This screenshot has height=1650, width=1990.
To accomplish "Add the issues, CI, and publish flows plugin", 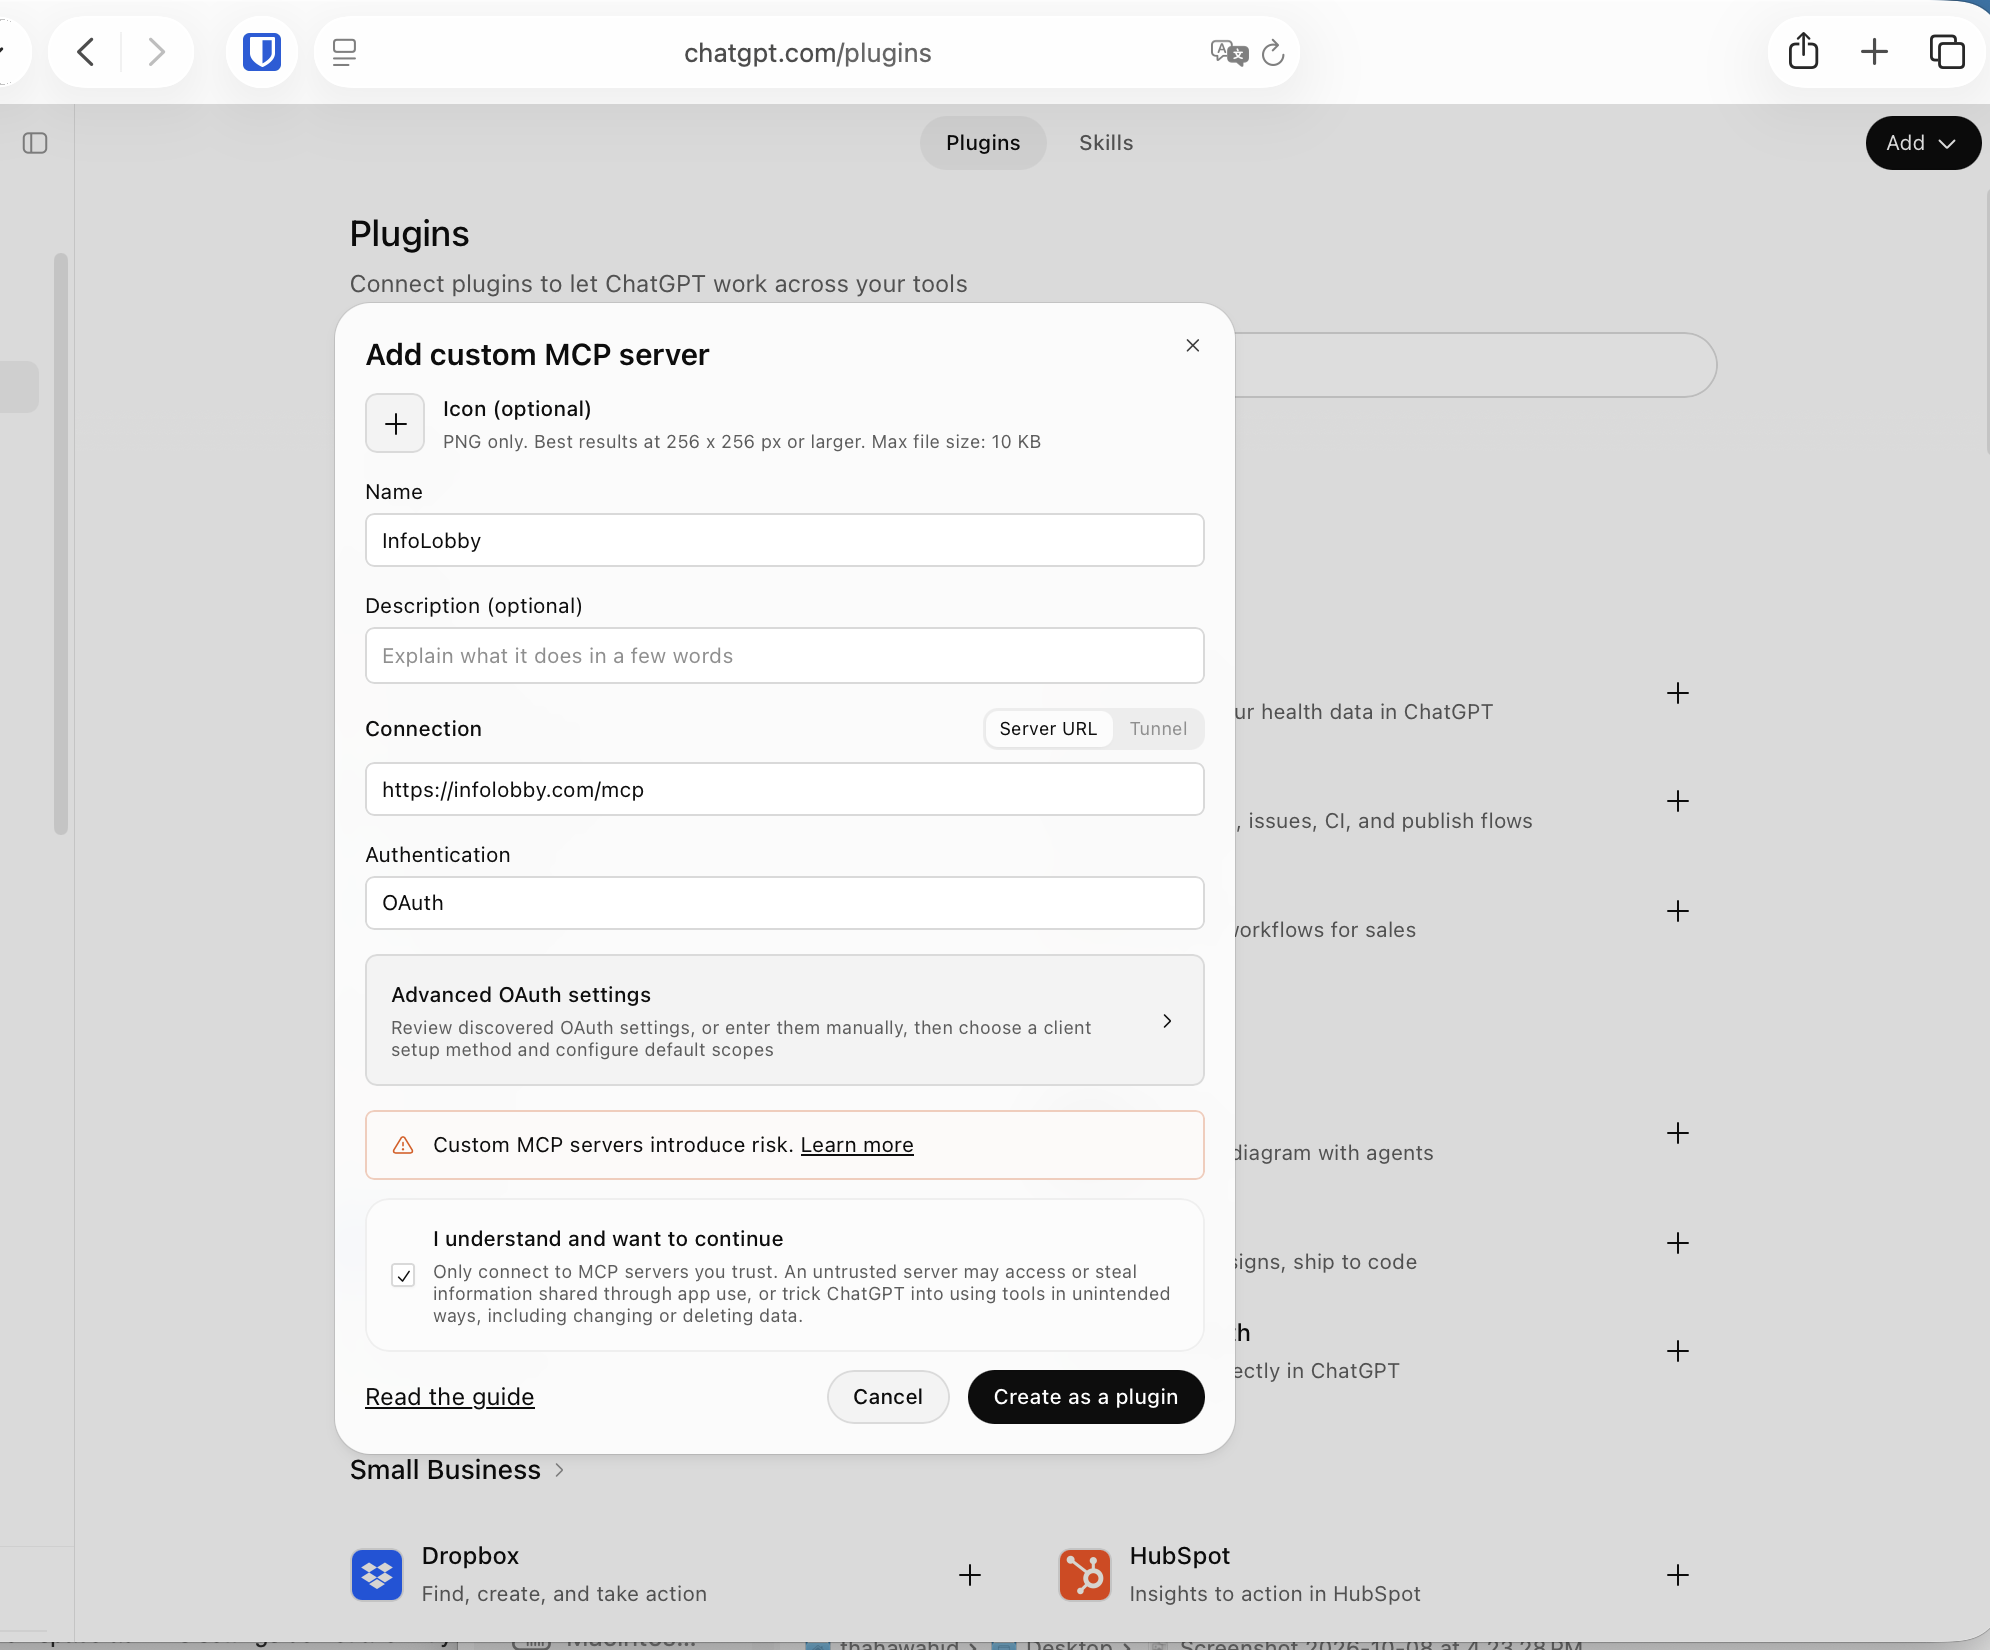I will click(x=1677, y=801).
